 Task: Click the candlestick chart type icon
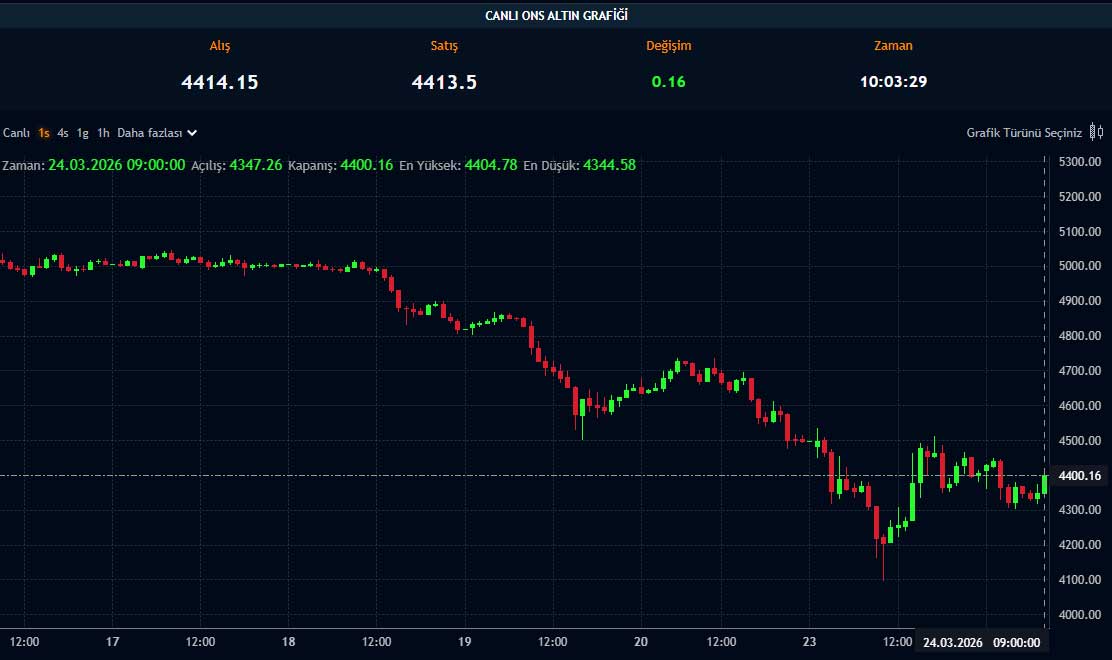pyautogui.click(x=1097, y=132)
